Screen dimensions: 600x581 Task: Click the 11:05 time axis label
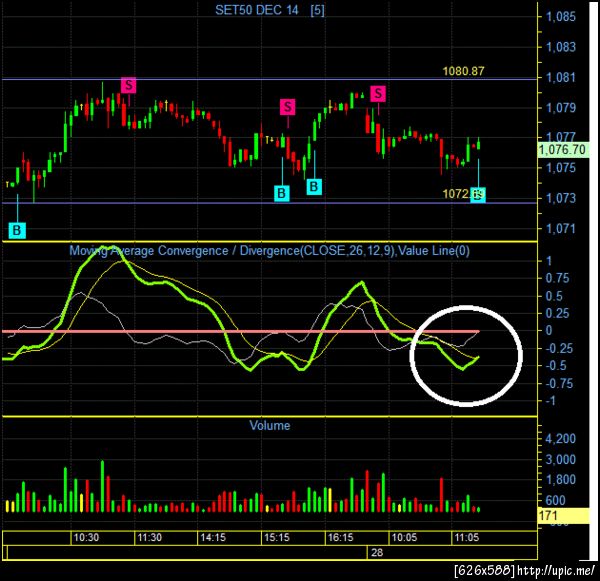pos(466,537)
